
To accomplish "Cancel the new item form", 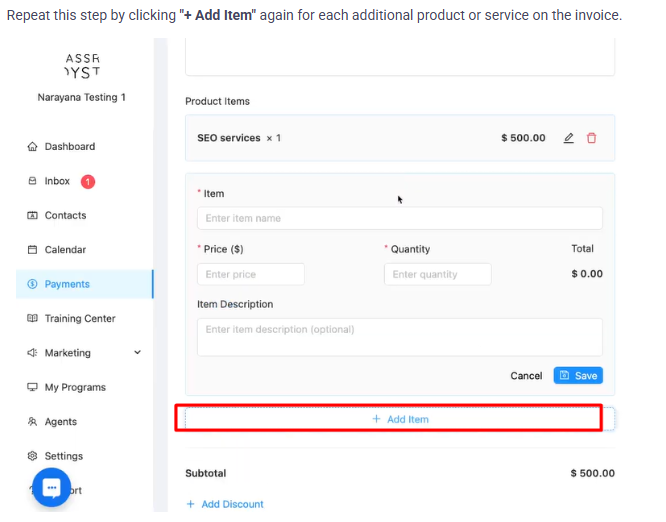I will coord(526,376).
